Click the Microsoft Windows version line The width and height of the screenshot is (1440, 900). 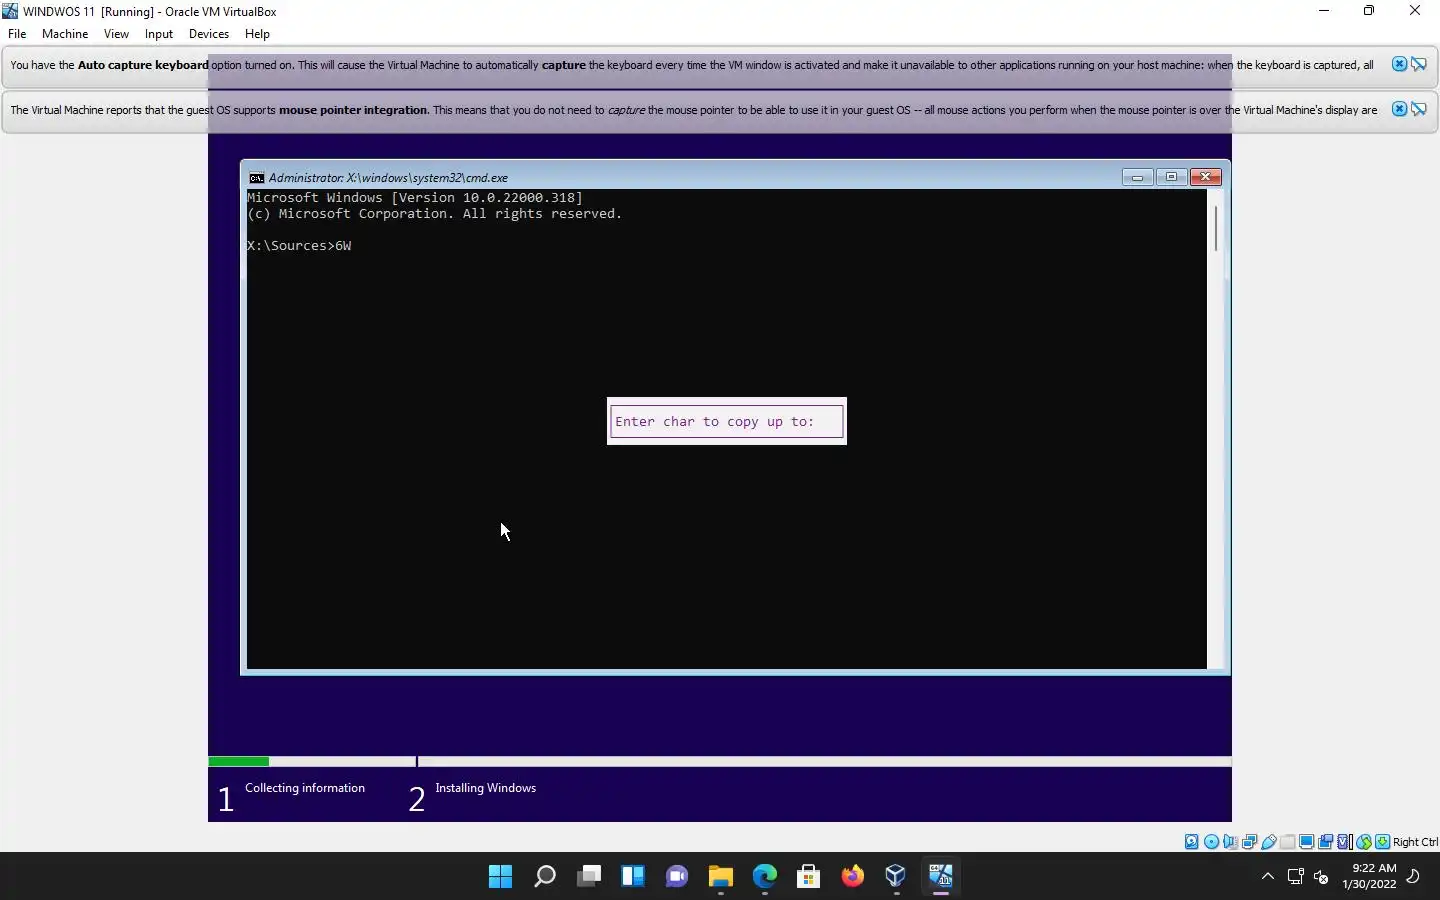[x=415, y=198]
